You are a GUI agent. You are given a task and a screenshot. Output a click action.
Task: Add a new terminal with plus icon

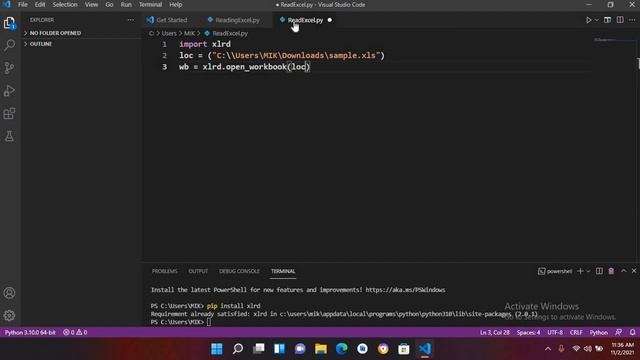580,271
